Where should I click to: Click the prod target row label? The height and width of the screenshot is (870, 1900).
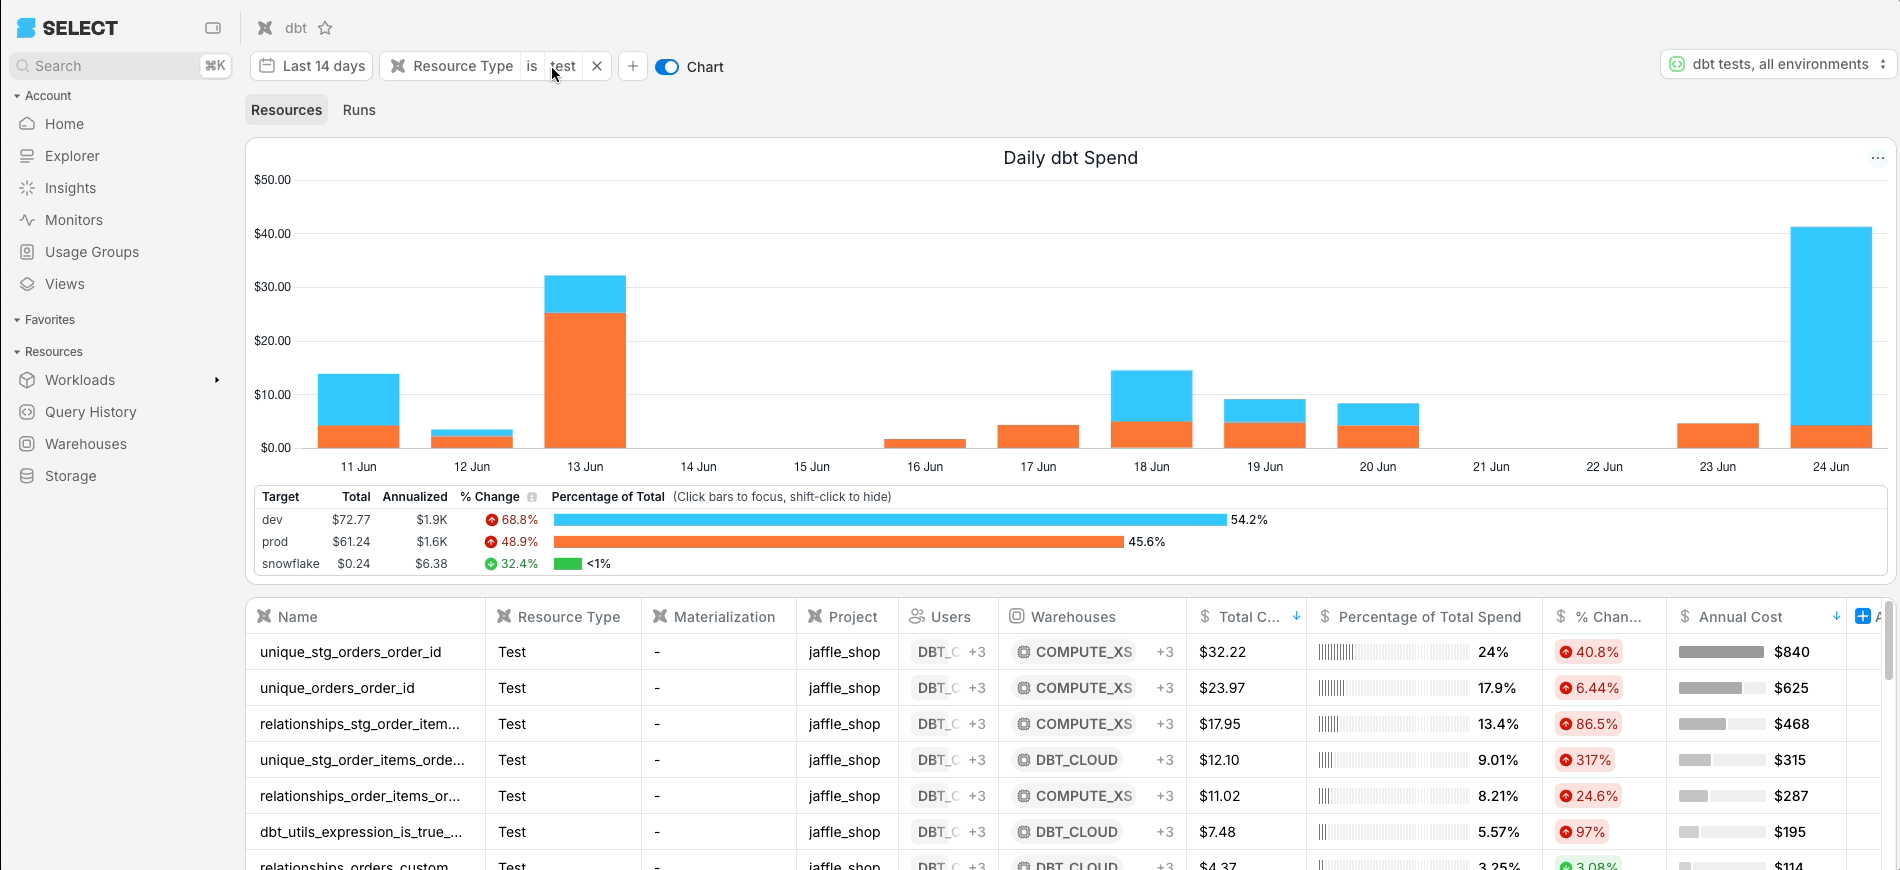point(275,542)
